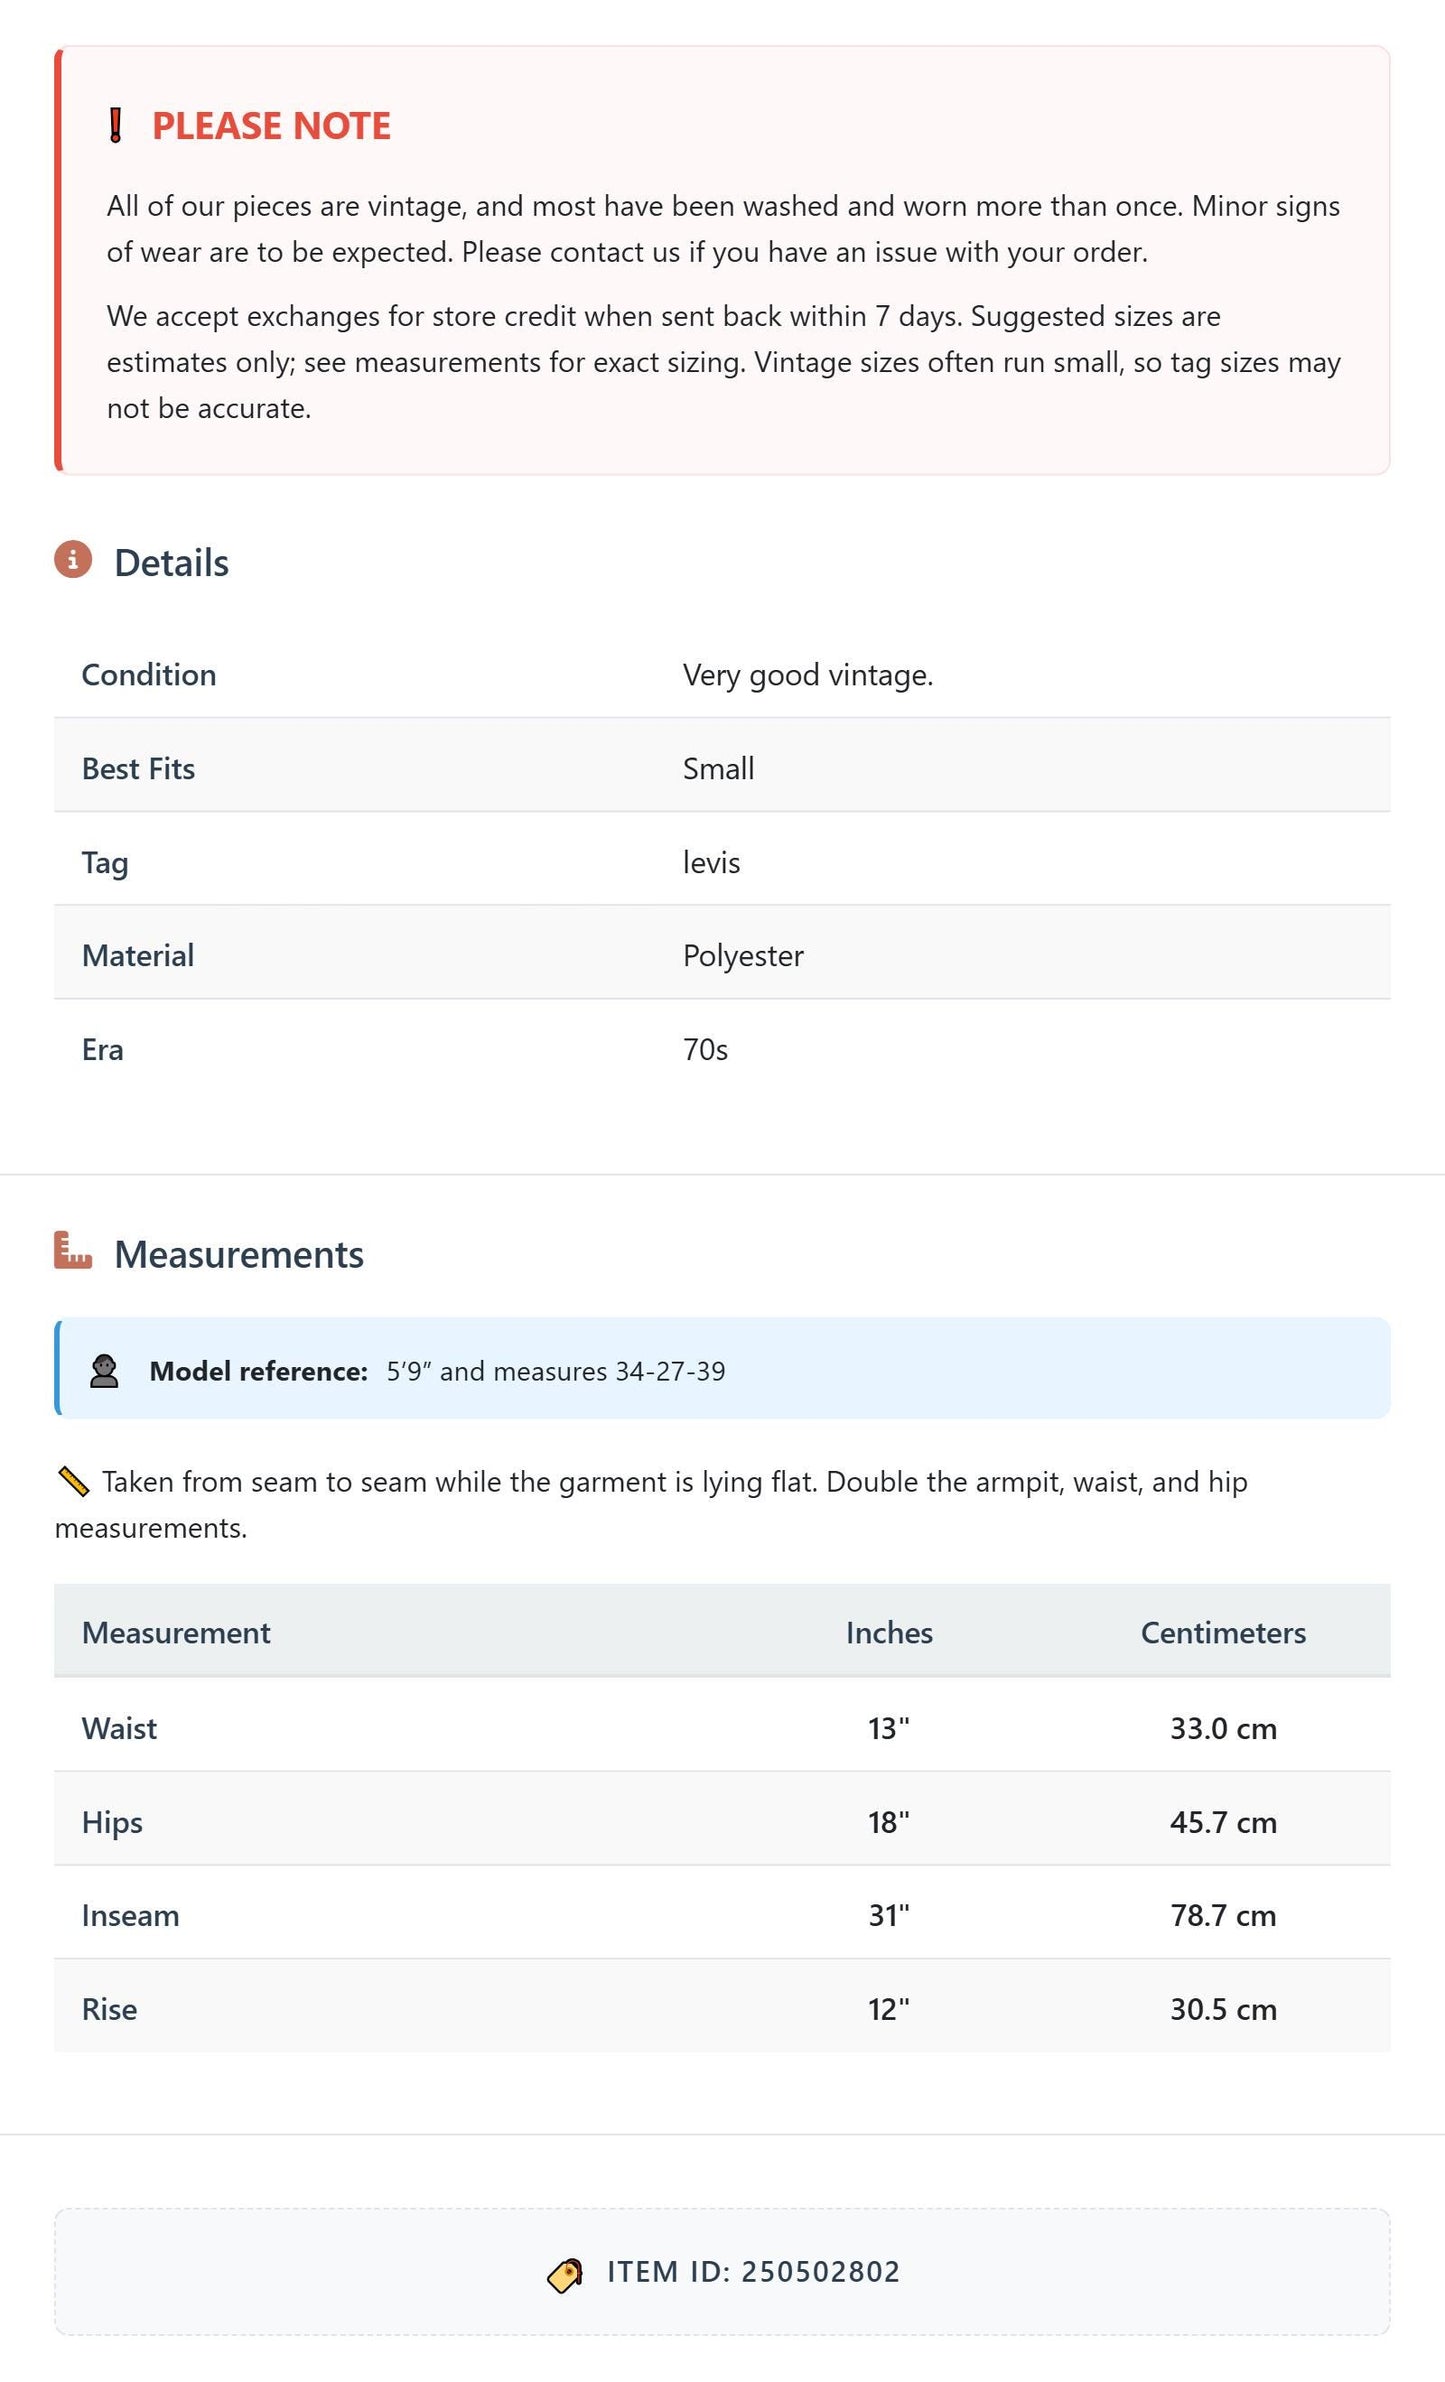Click the Inches column header

click(889, 1633)
